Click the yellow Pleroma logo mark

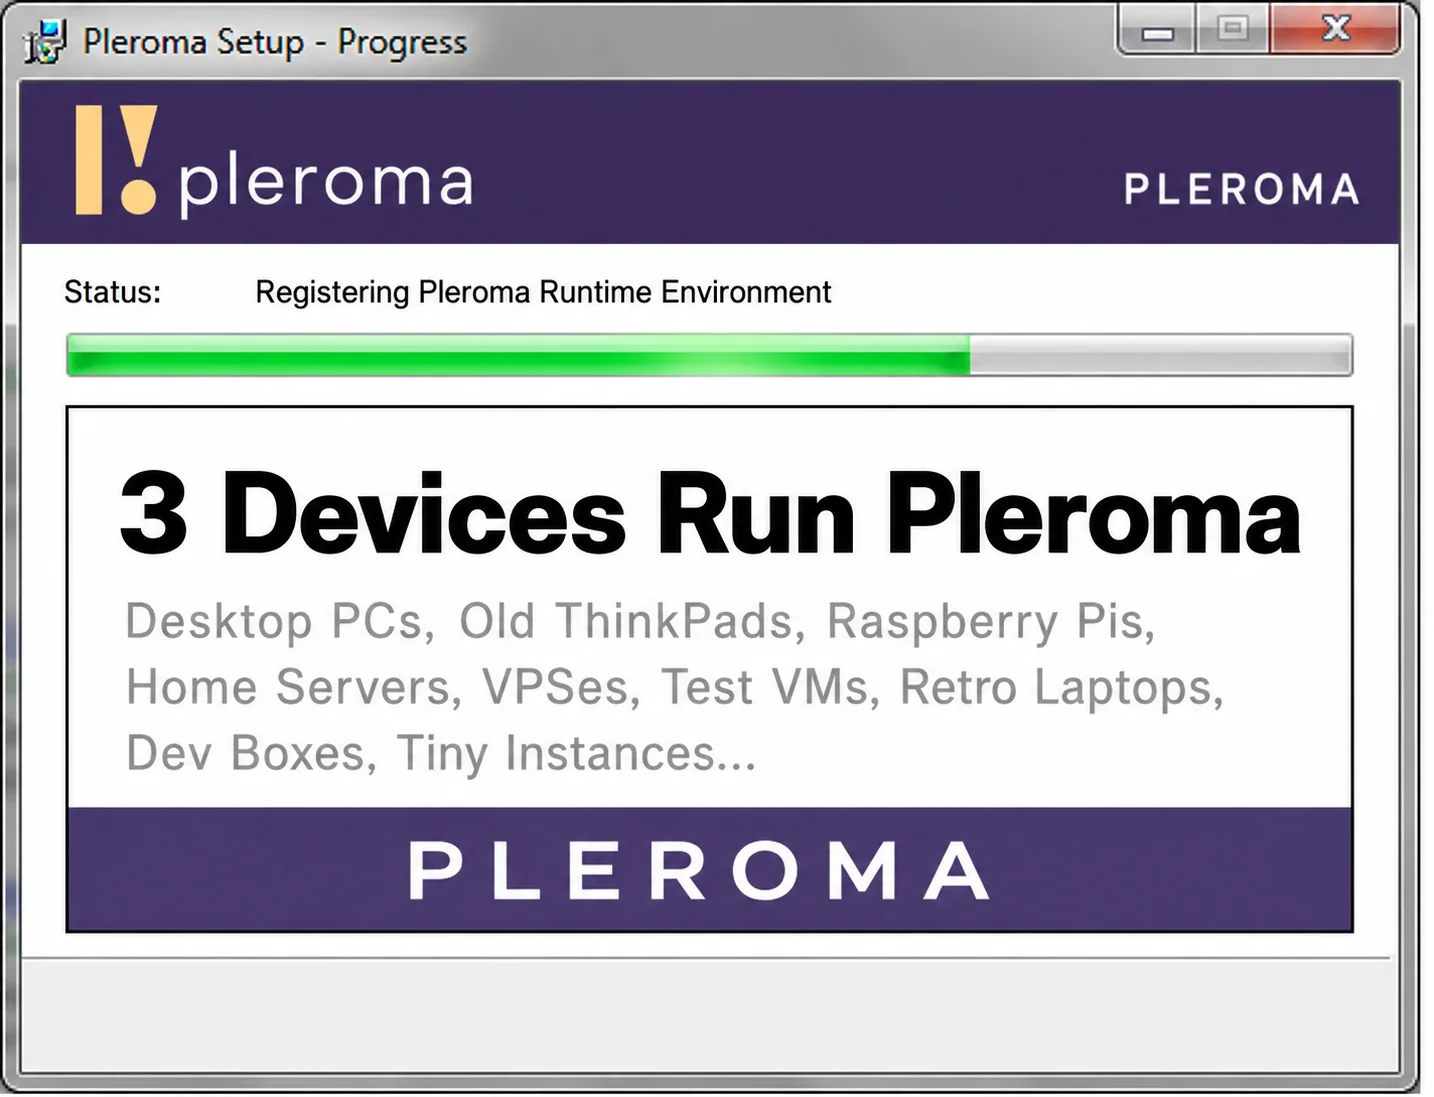pyautogui.click(x=116, y=160)
